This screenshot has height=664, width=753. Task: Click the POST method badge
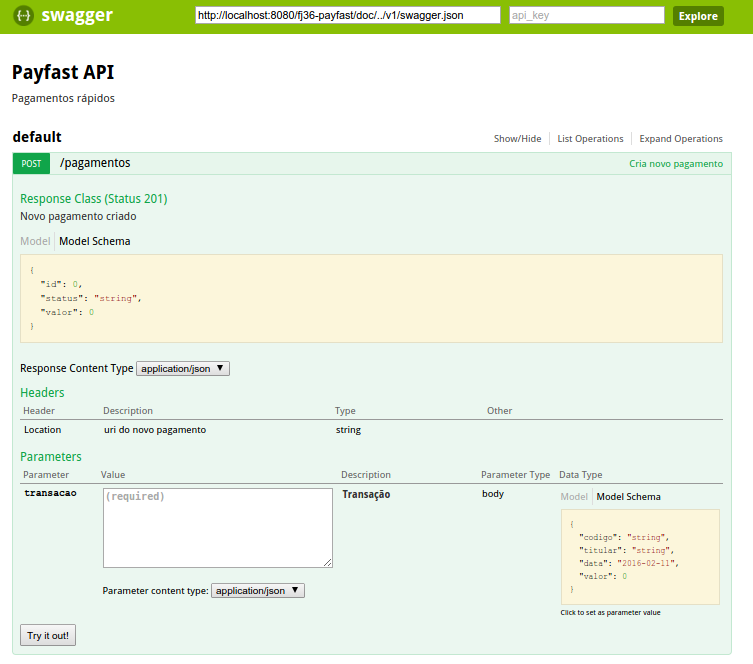[x=31, y=164]
